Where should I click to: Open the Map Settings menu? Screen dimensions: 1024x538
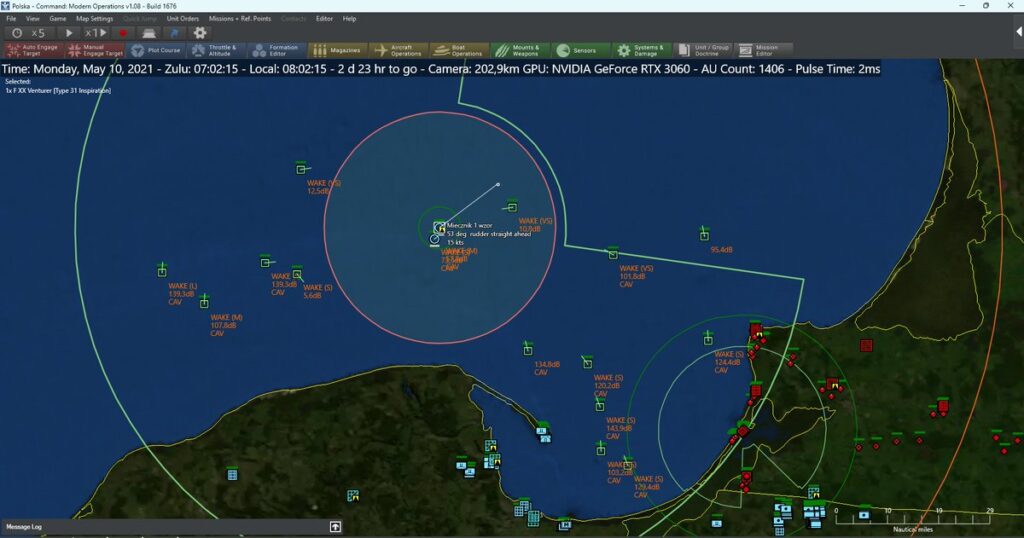95,19
